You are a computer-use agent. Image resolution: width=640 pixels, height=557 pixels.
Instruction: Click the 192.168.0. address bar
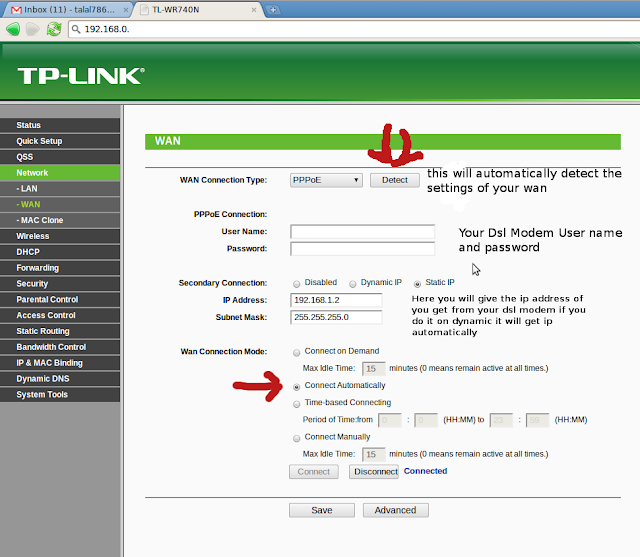[x=353, y=29]
